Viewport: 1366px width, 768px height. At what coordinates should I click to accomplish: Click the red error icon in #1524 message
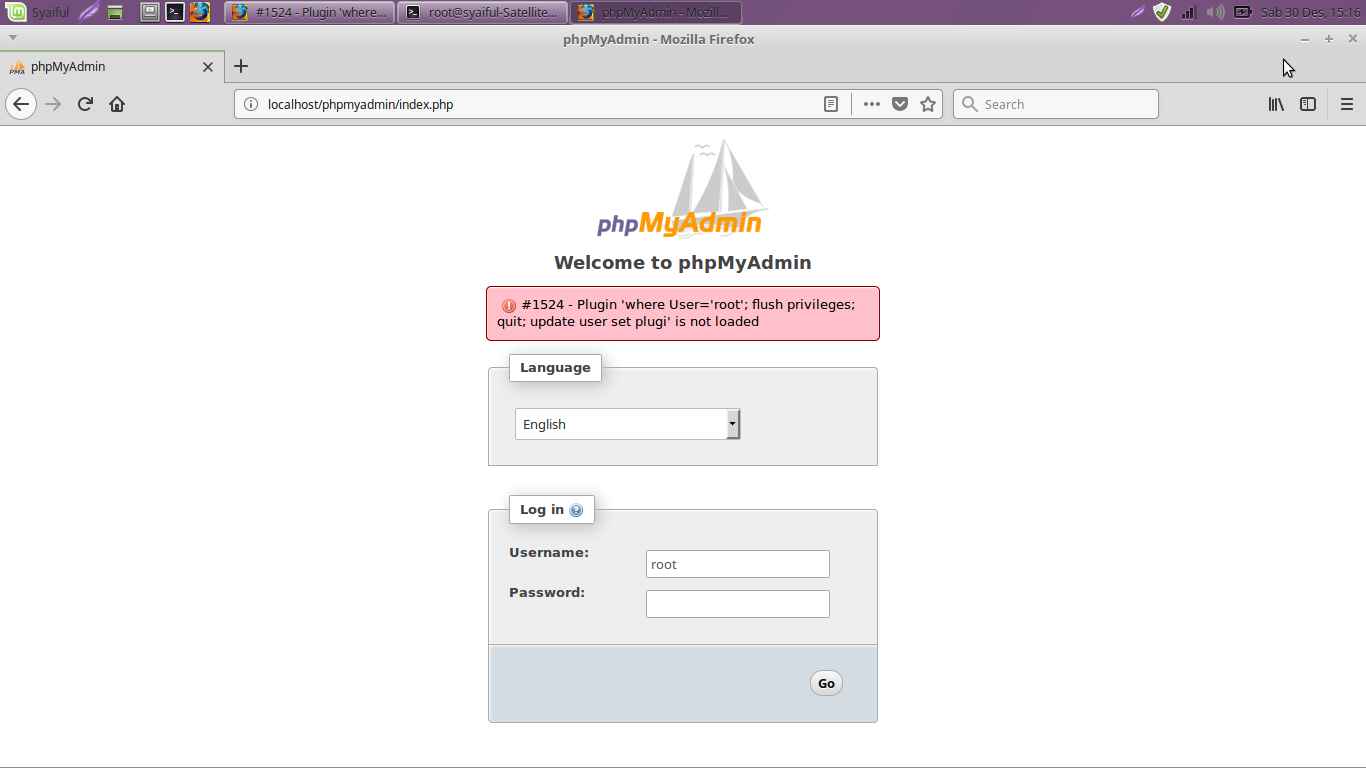508,305
